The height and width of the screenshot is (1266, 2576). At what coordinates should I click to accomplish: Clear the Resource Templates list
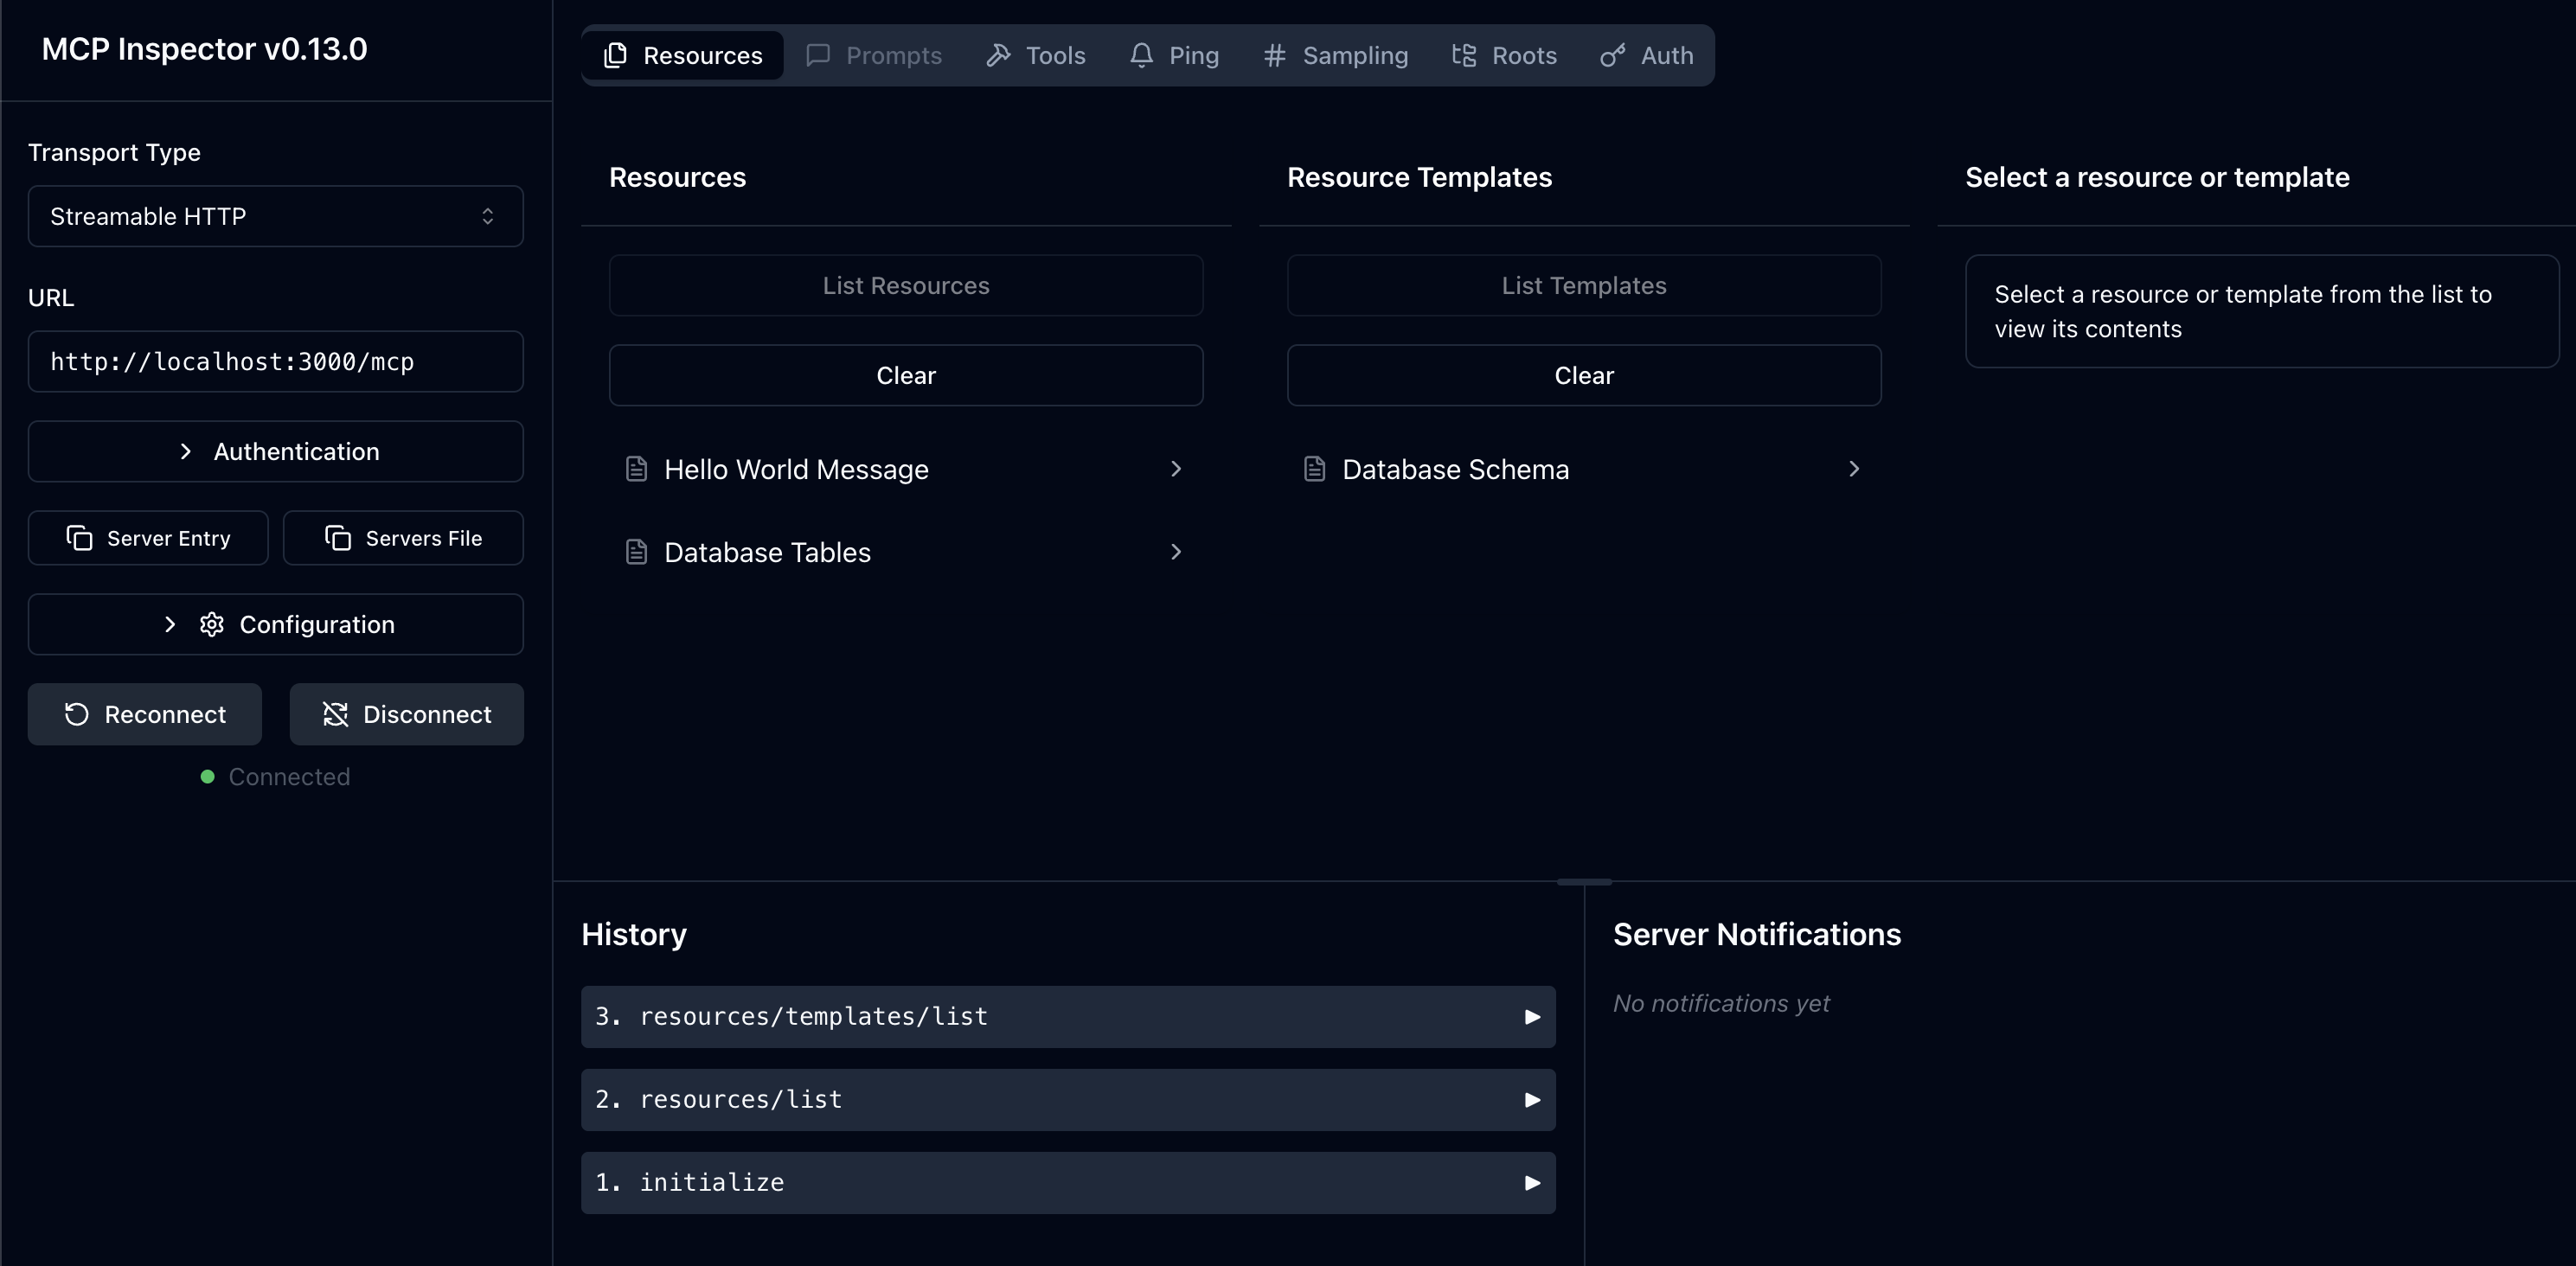[x=1583, y=375]
